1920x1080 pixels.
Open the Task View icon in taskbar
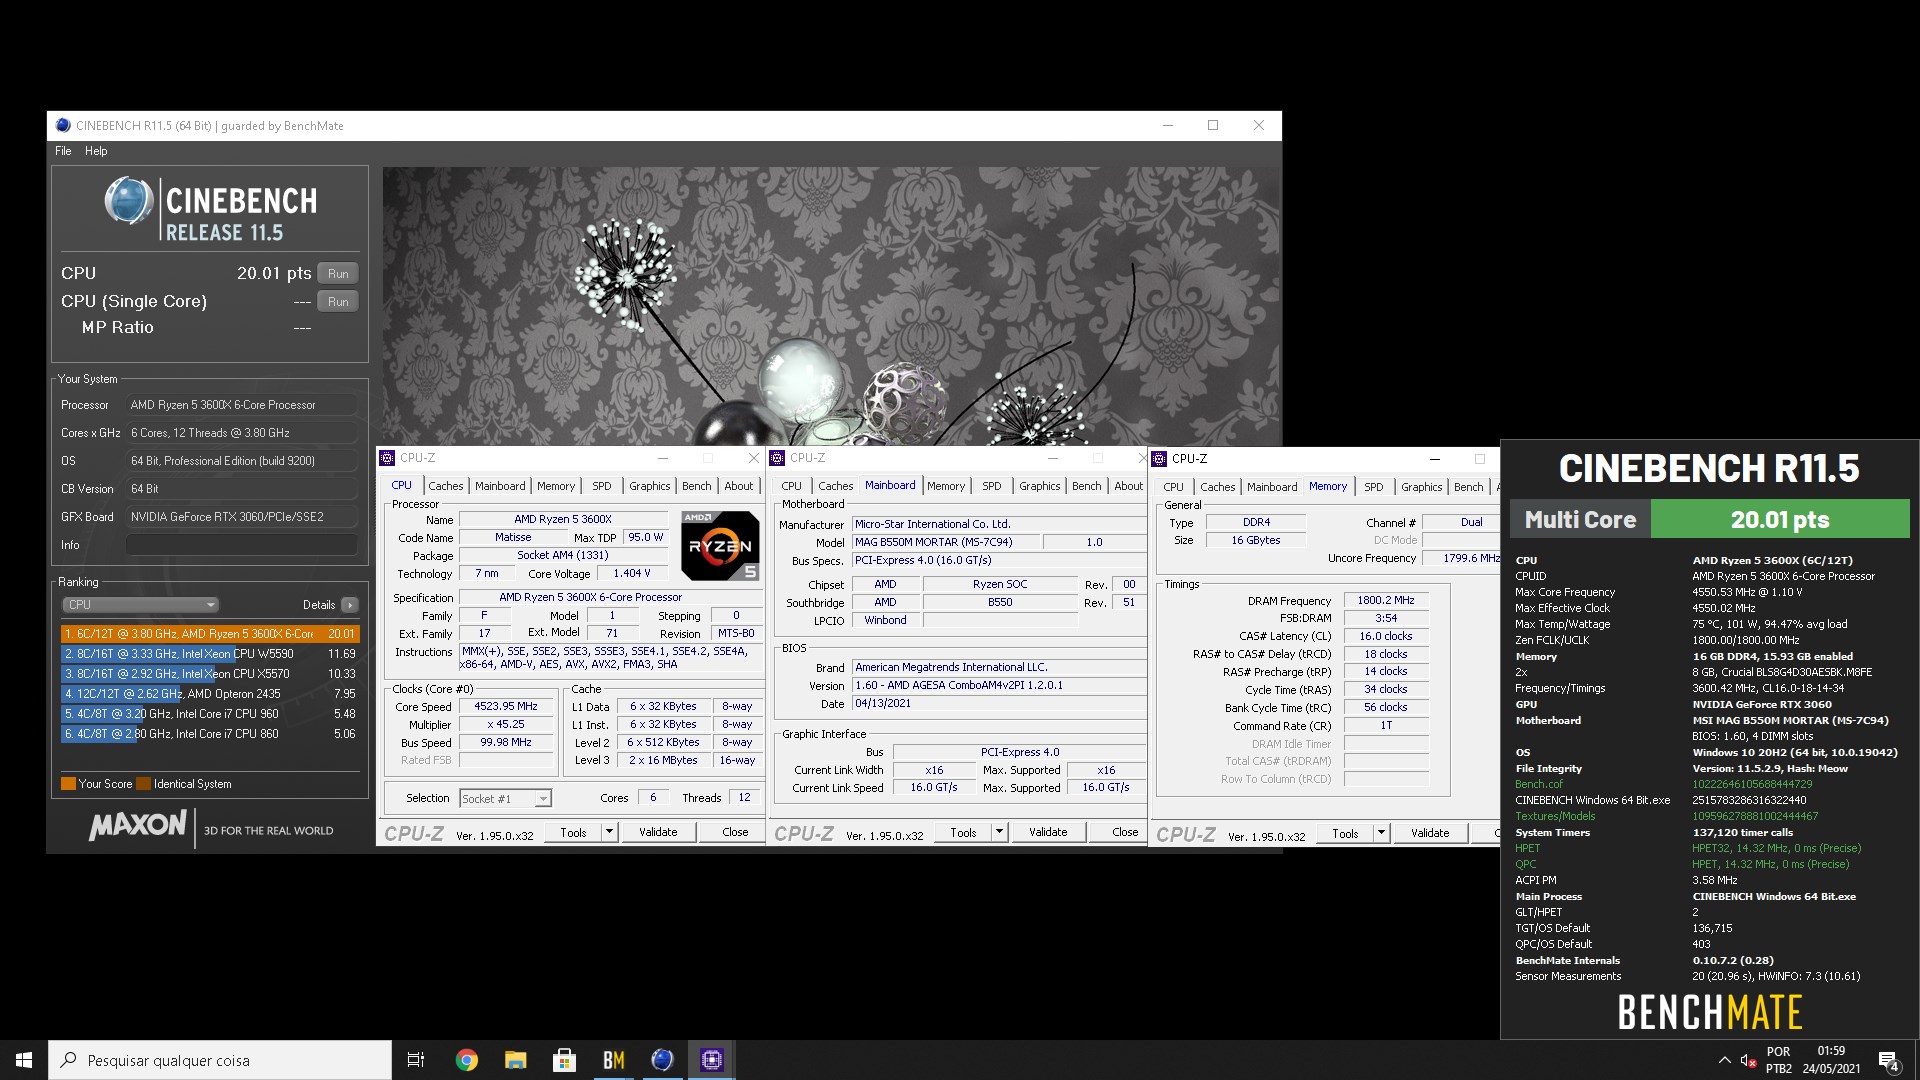tap(416, 1060)
